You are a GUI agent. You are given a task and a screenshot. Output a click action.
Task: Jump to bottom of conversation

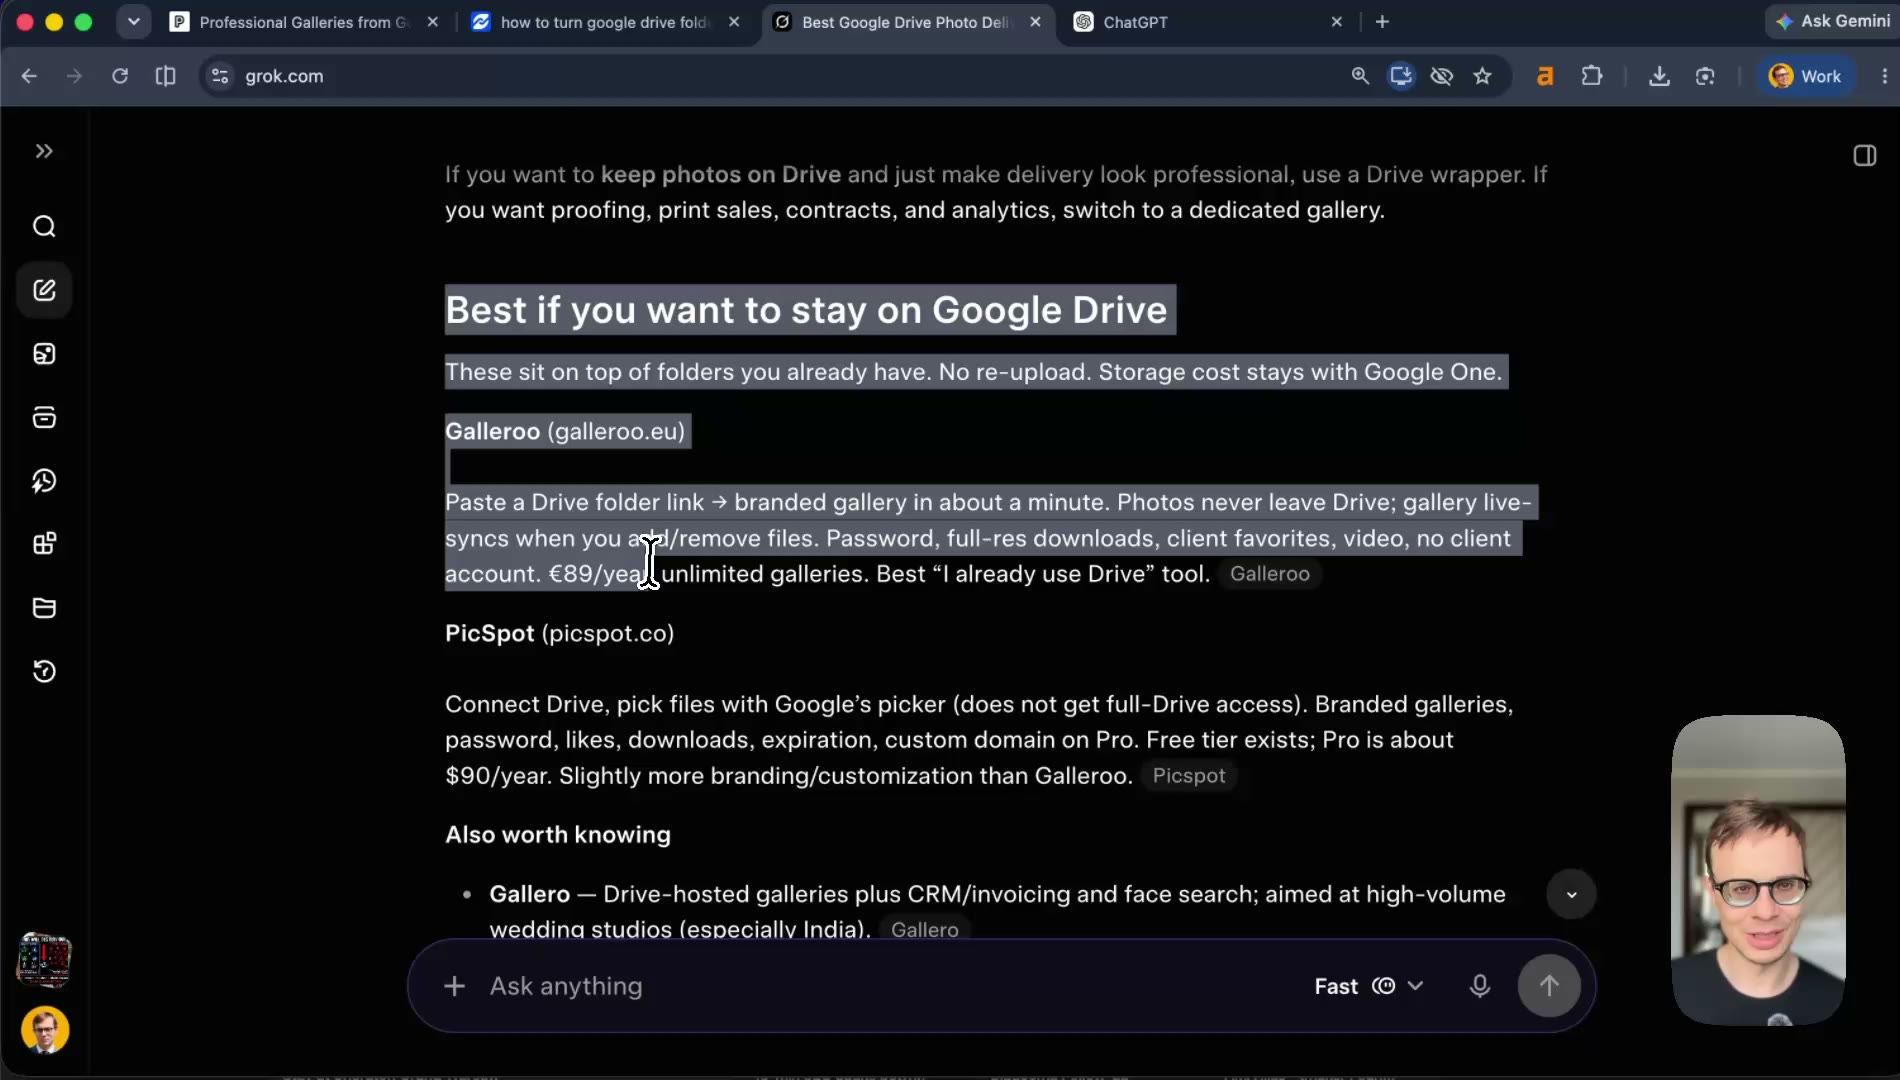tap(1571, 895)
